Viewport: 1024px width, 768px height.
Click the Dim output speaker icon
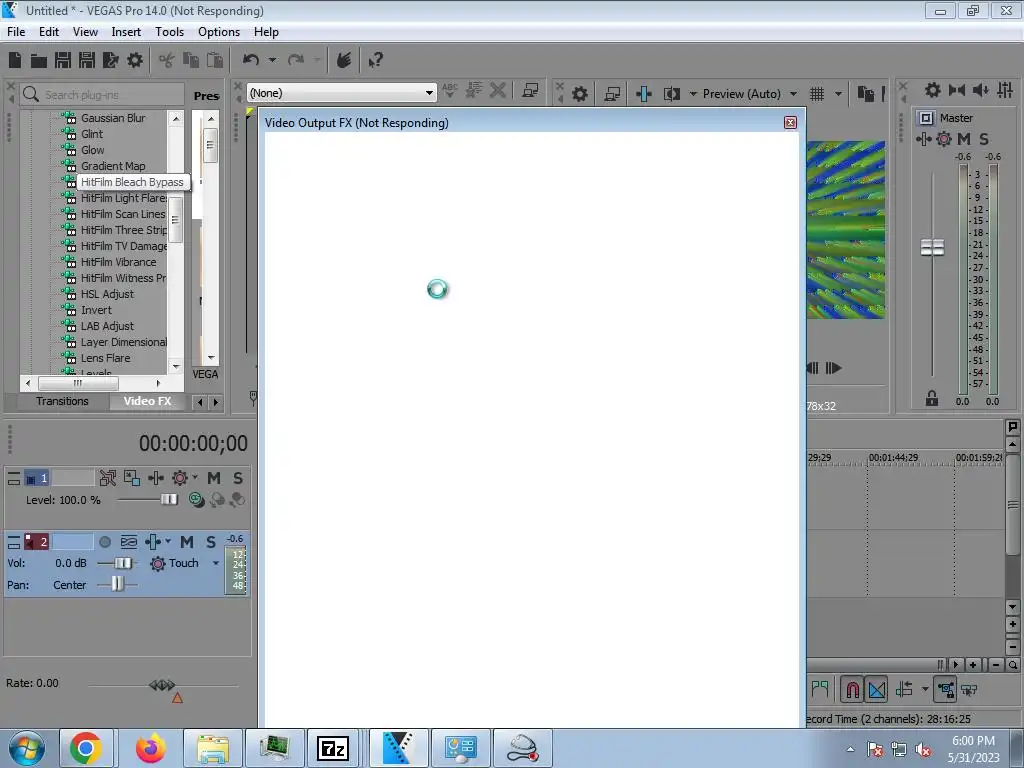(980, 90)
